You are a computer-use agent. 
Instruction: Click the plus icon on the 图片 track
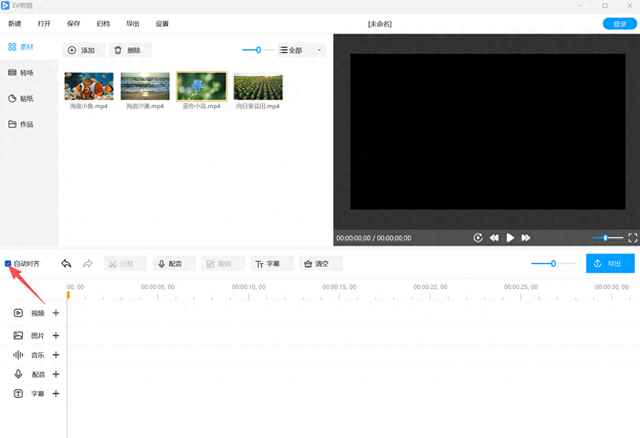[x=56, y=334]
